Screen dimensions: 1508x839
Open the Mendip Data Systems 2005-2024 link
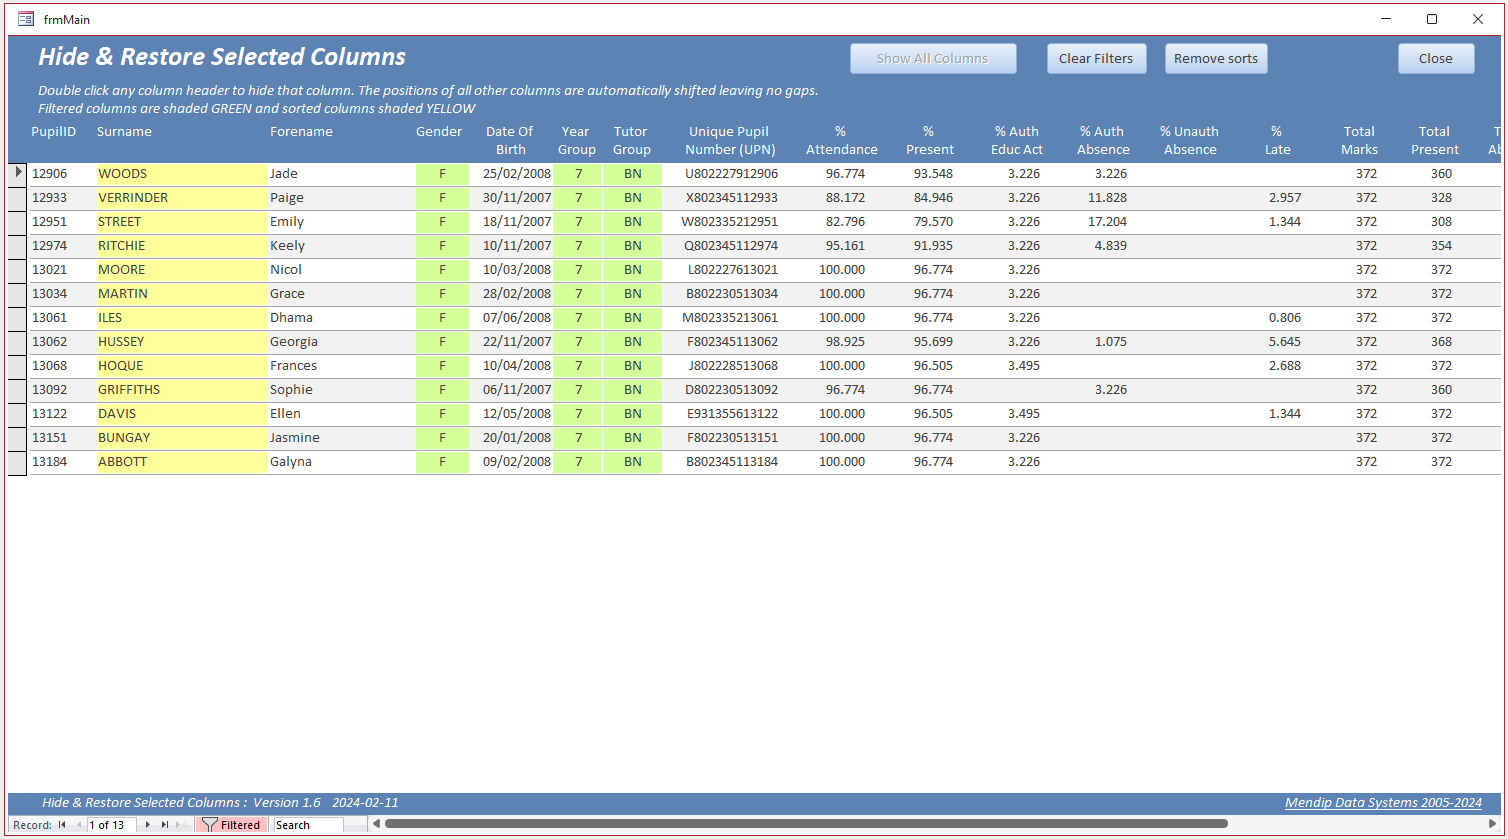(1384, 803)
